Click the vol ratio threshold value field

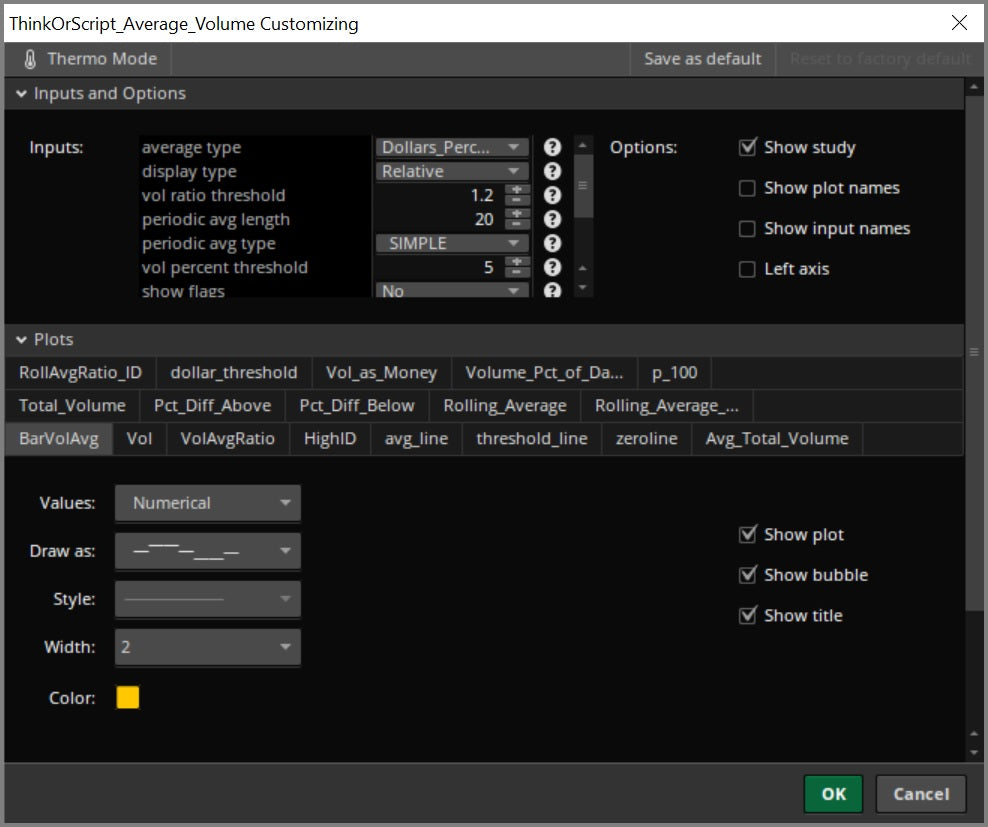click(x=439, y=195)
